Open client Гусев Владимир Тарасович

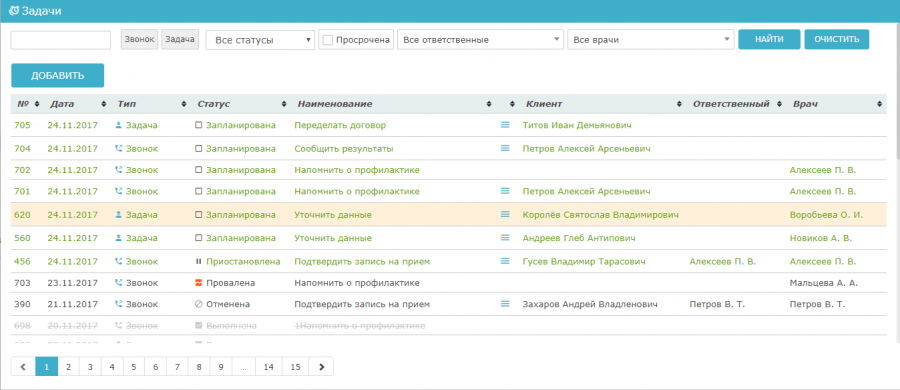coord(584,261)
